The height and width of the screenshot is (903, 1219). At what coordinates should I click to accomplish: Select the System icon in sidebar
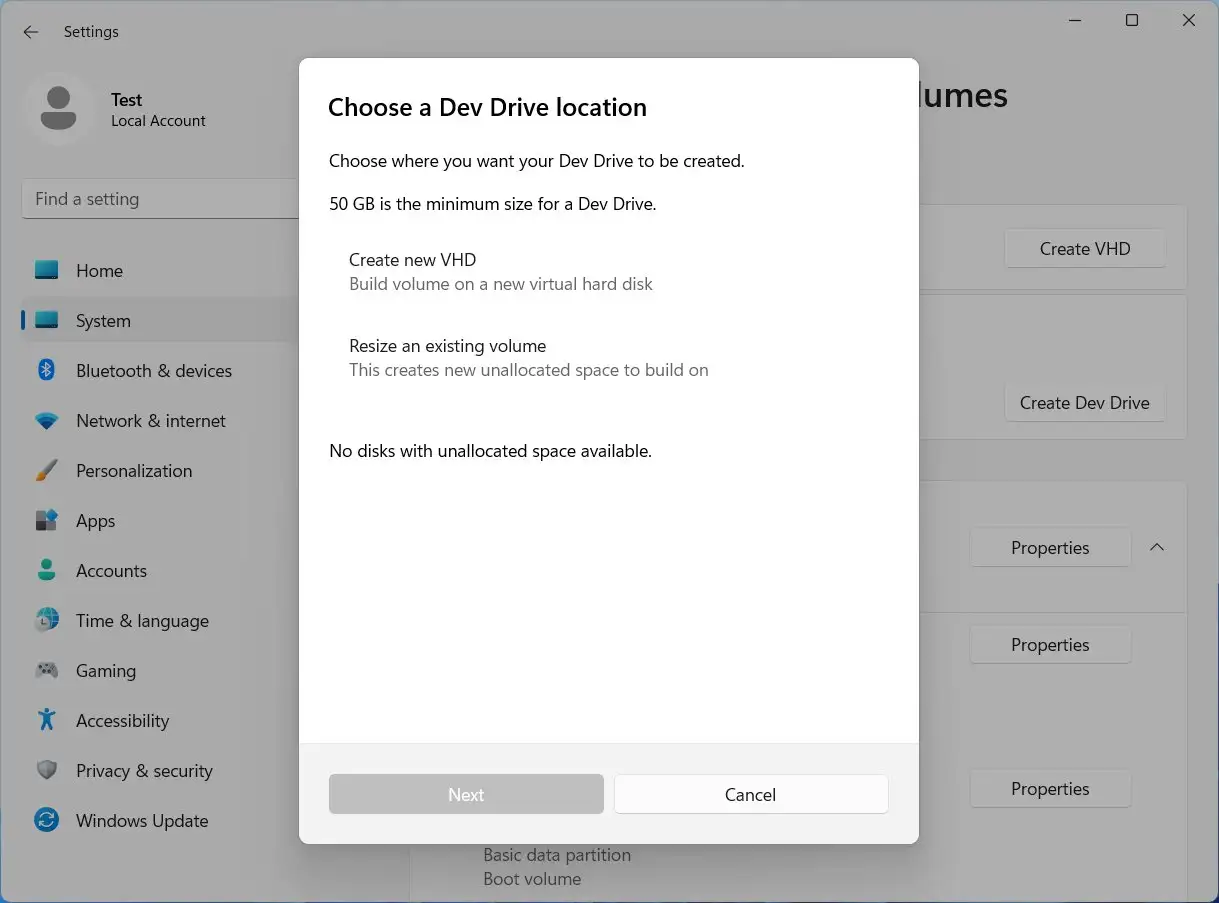point(47,320)
